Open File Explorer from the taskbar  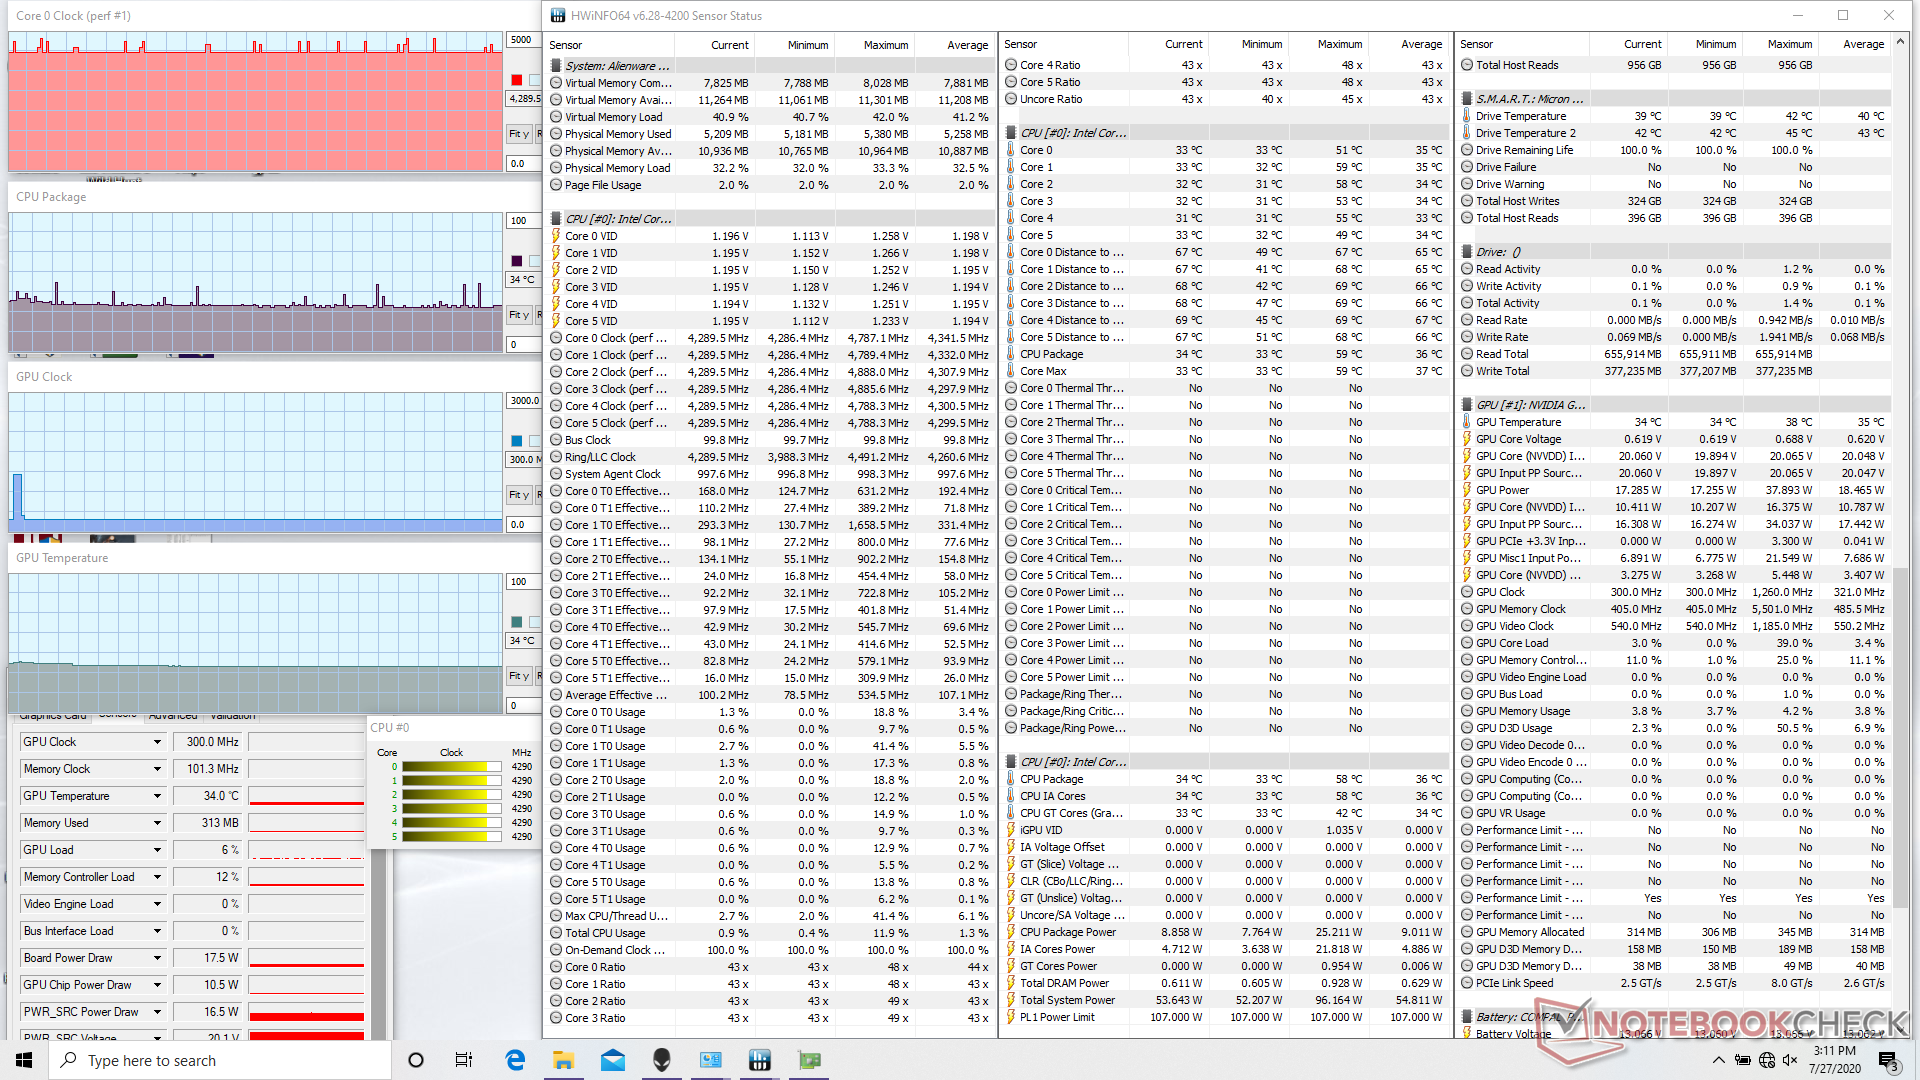click(x=563, y=1060)
